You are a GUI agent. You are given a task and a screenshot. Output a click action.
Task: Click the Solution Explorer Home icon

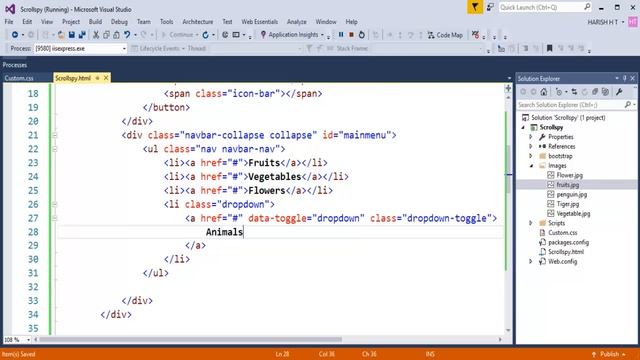click(x=544, y=92)
